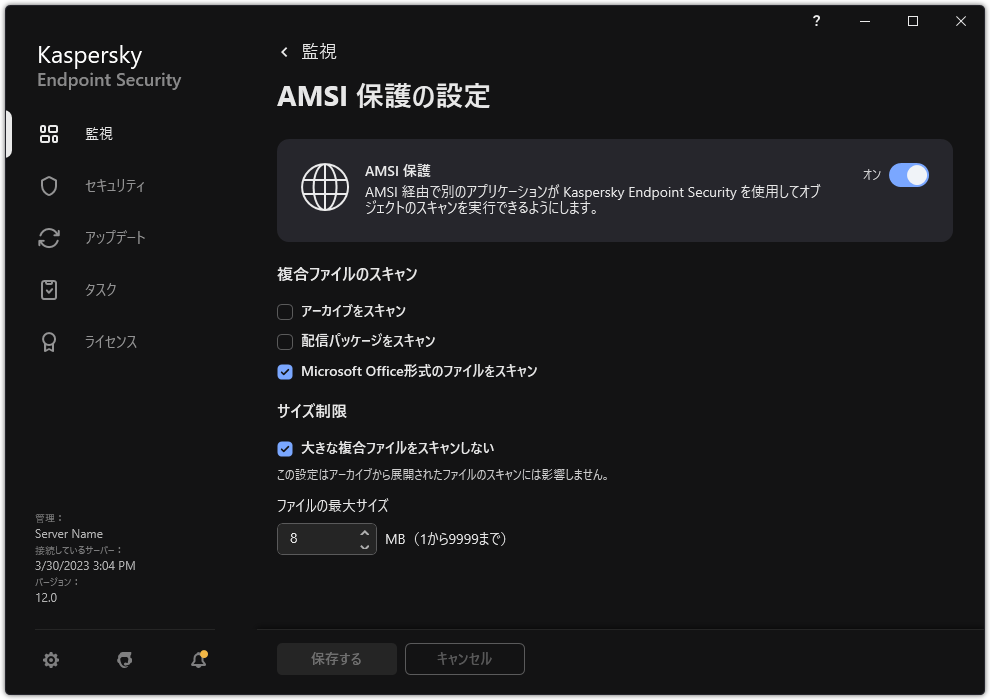Select the monitoring grid icon in sidebar
Image resolution: width=990 pixels, height=700 pixels.
pyautogui.click(x=48, y=133)
